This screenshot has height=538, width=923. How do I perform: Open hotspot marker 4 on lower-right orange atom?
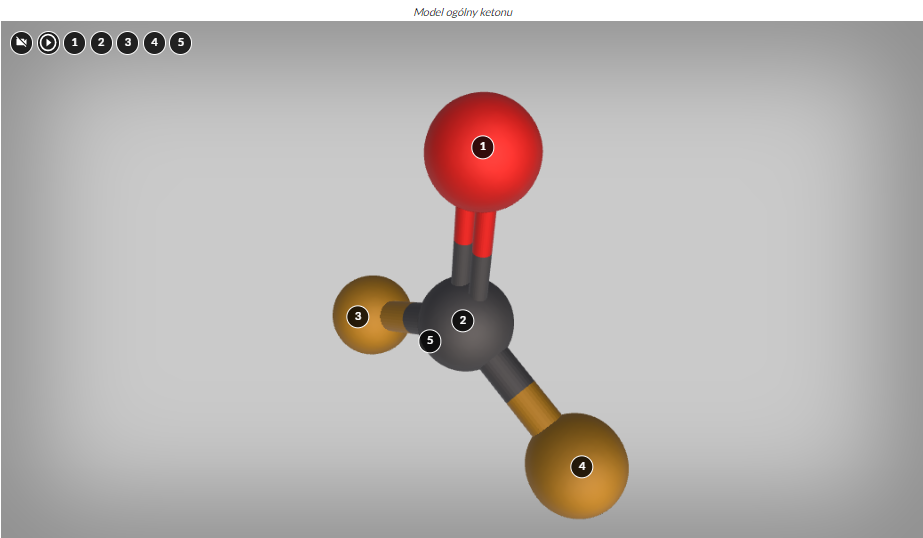581,466
